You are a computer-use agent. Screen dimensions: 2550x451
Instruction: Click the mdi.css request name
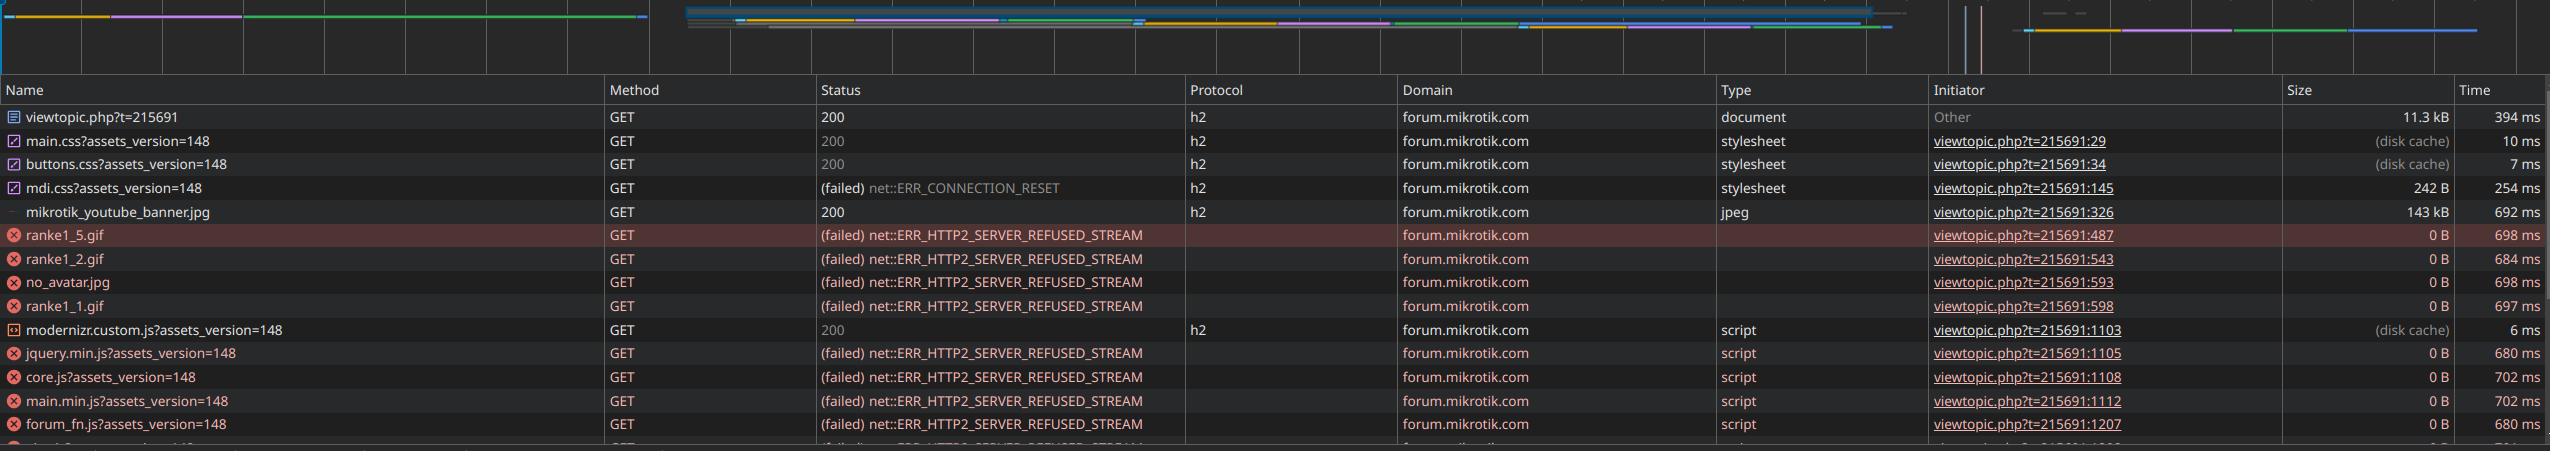114,188
